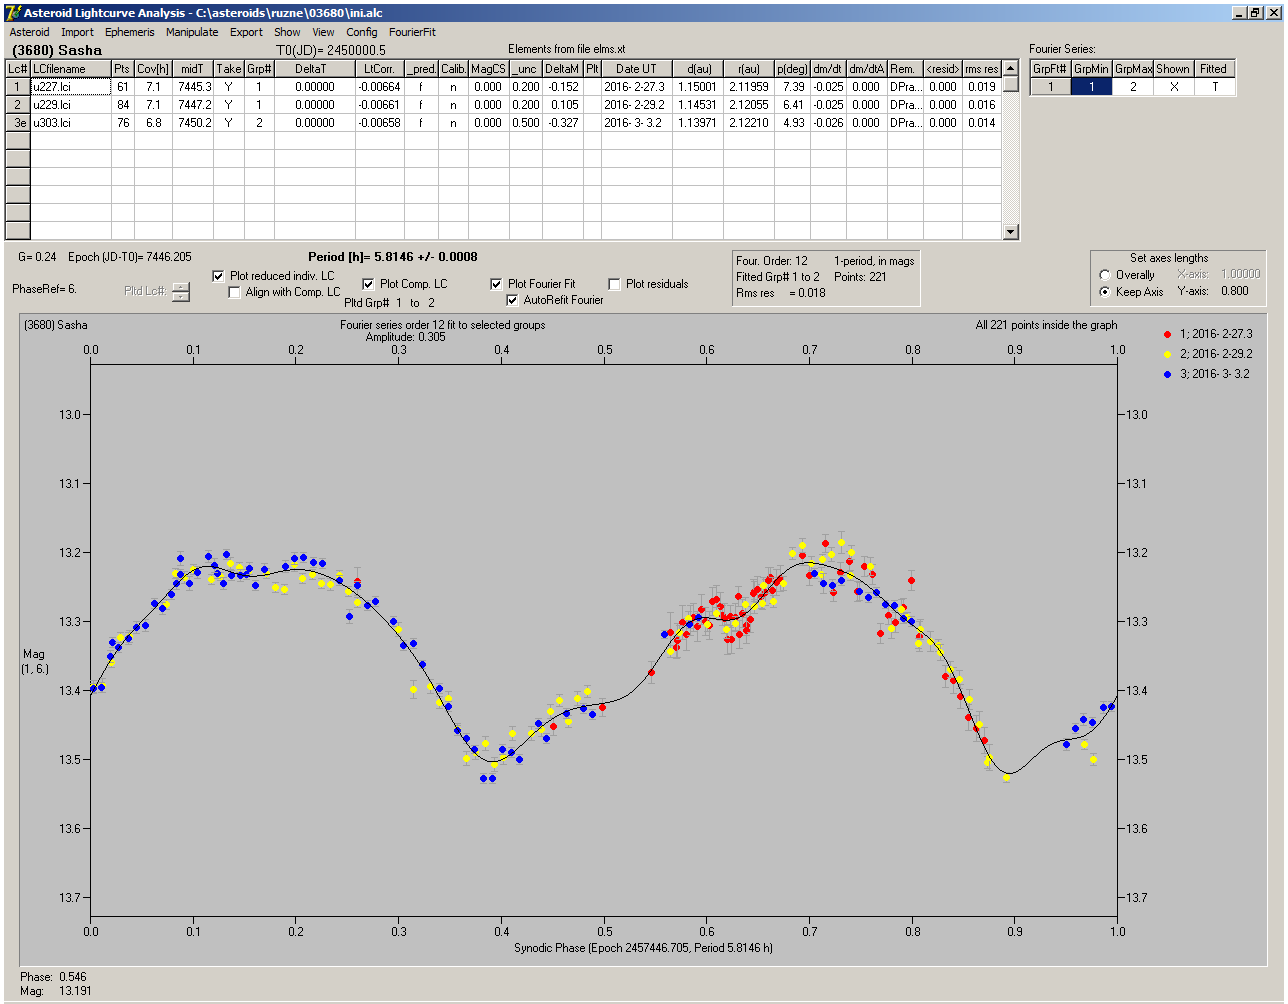Select row header 1 in lightcurve table
This screenshot has height=1004, width=1288.
(18, 87)
